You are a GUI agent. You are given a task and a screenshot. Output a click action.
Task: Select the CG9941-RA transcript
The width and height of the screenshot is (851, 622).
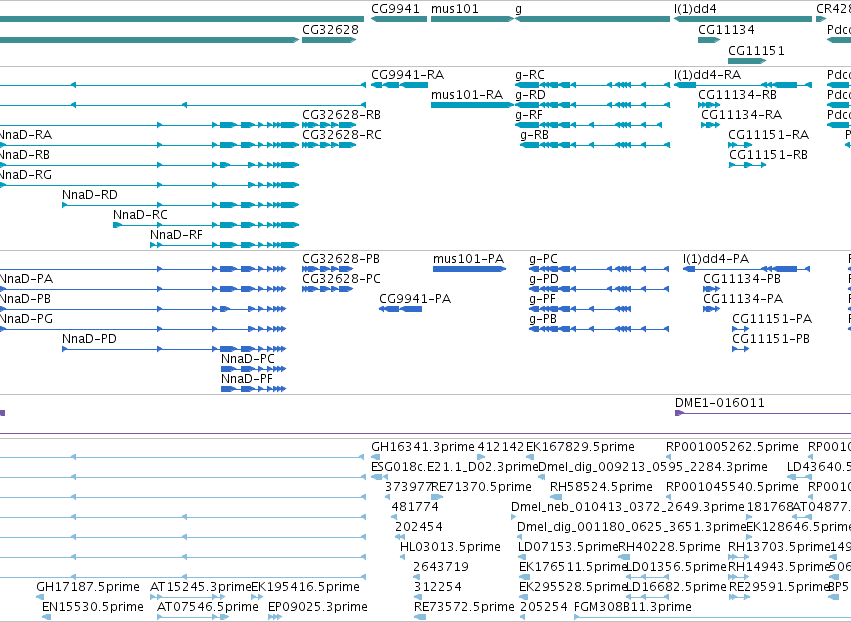pos(399,85)
